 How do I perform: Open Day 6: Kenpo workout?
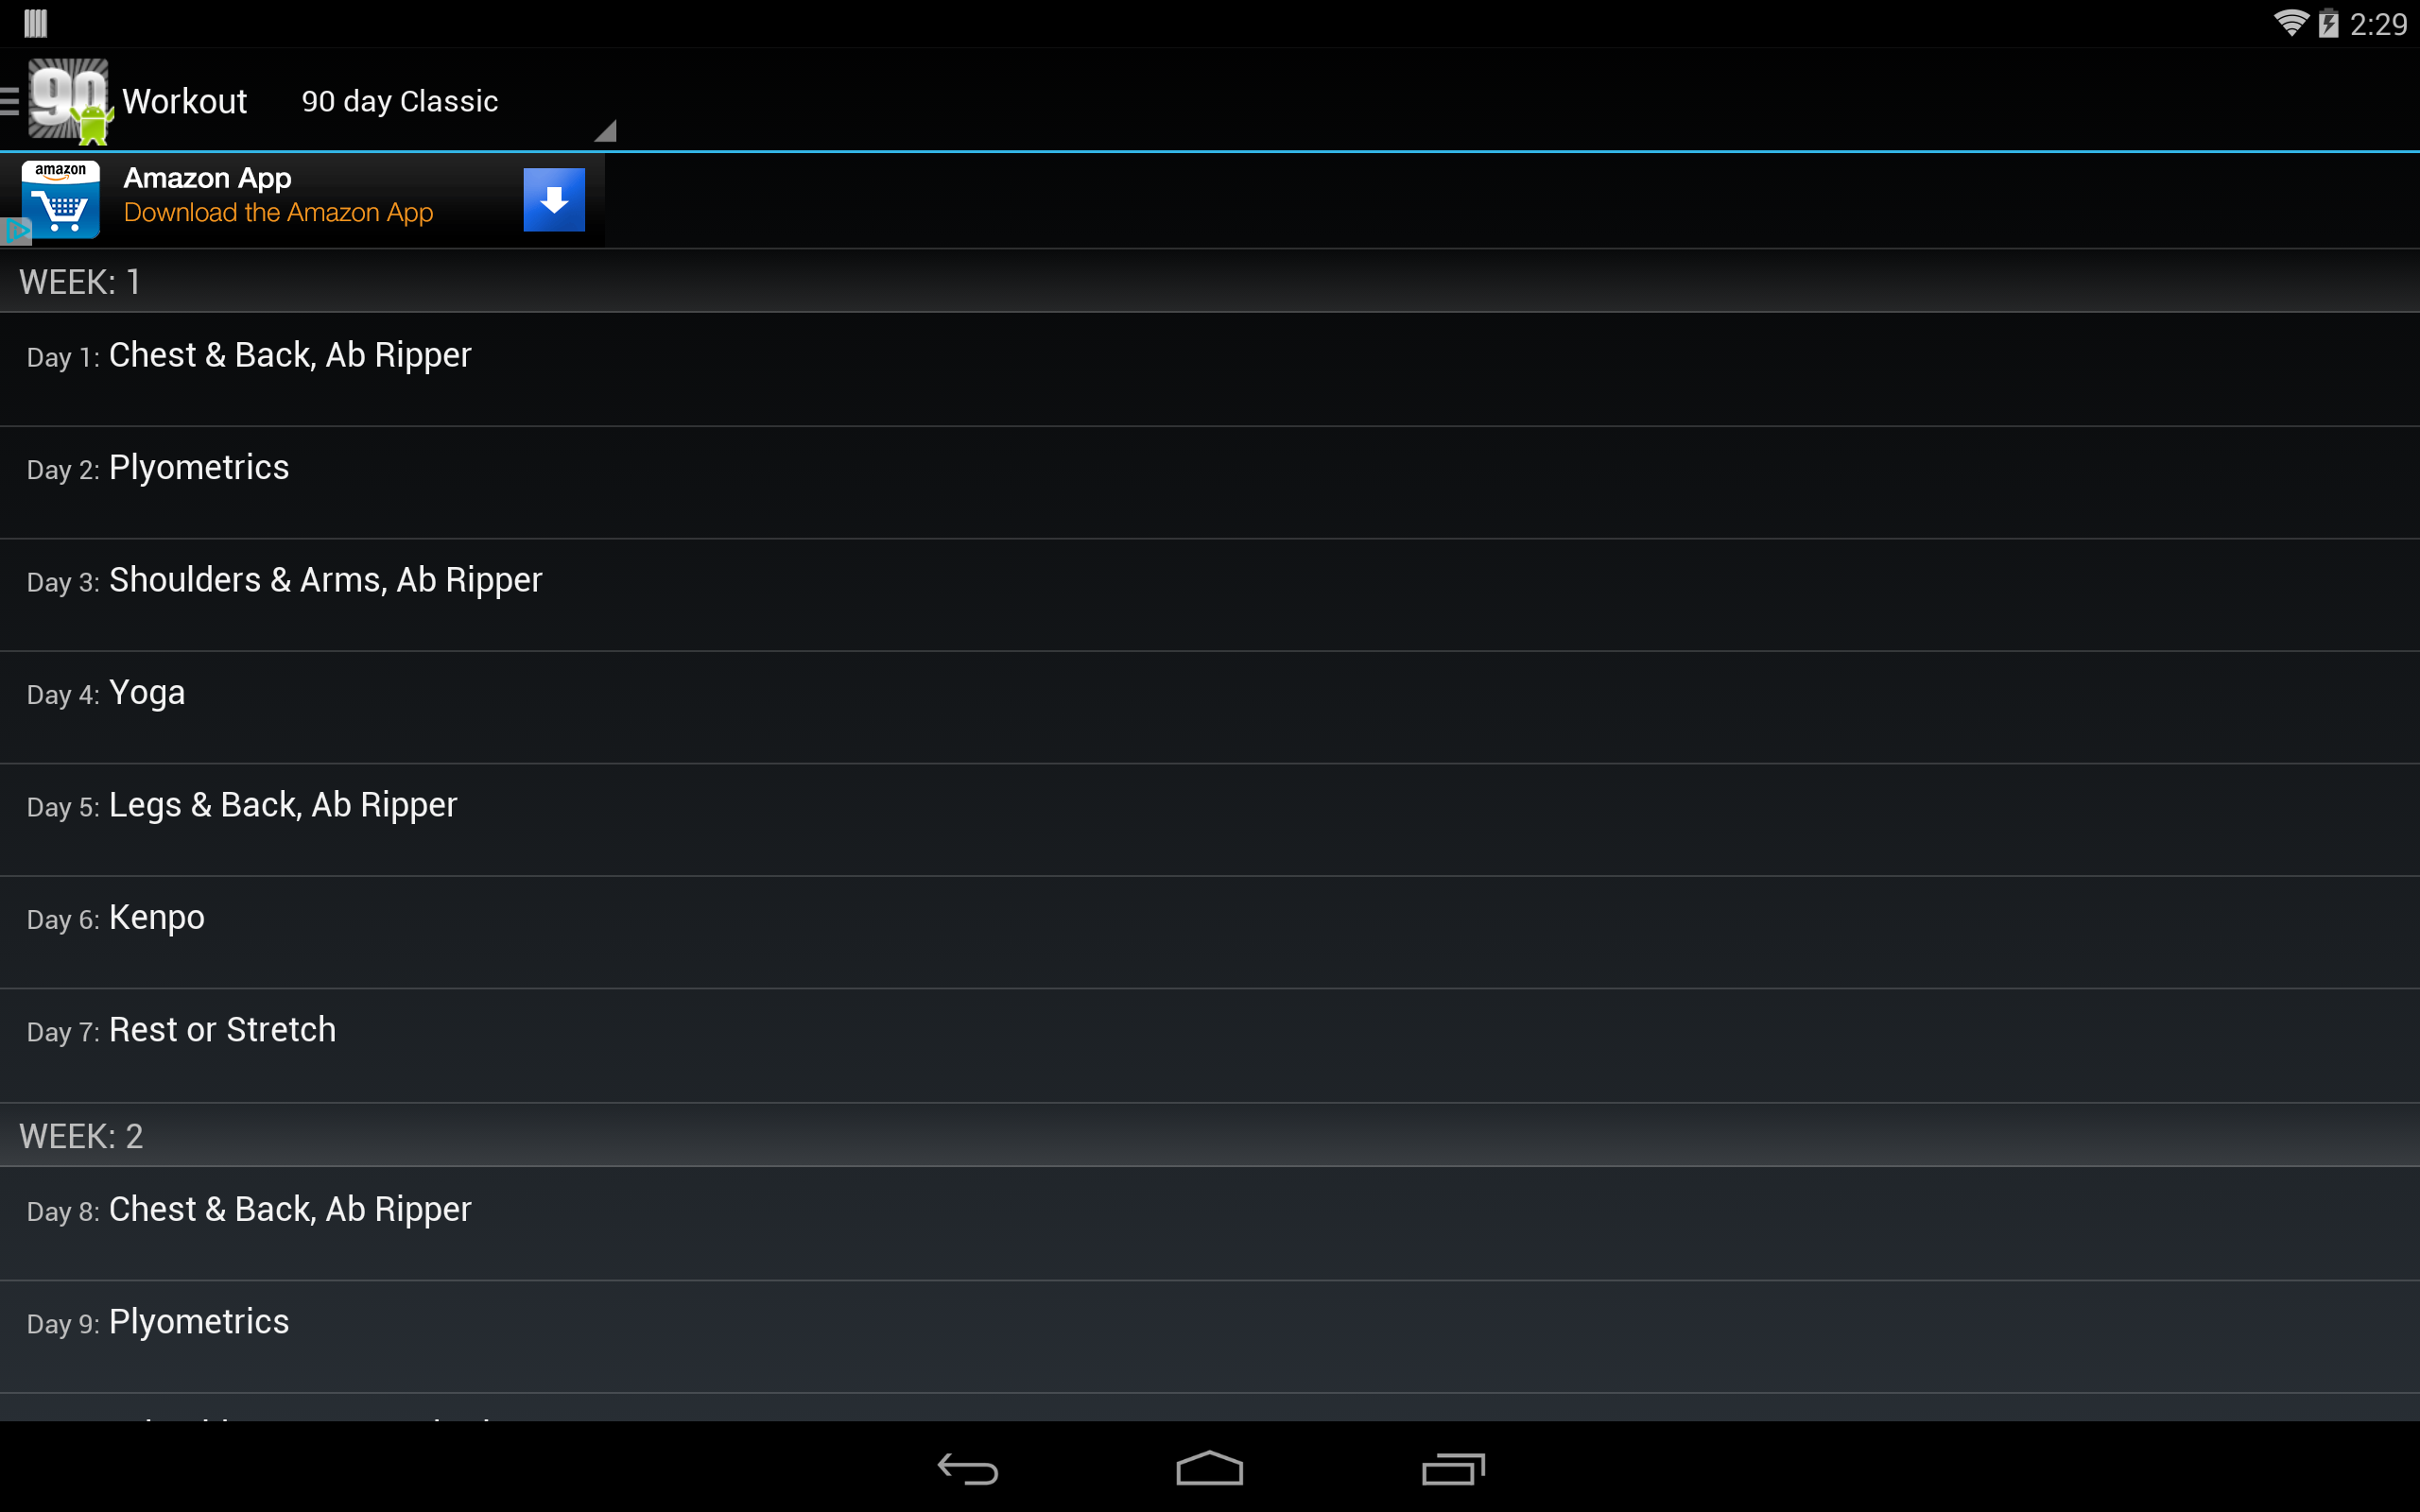(1210, 932)
